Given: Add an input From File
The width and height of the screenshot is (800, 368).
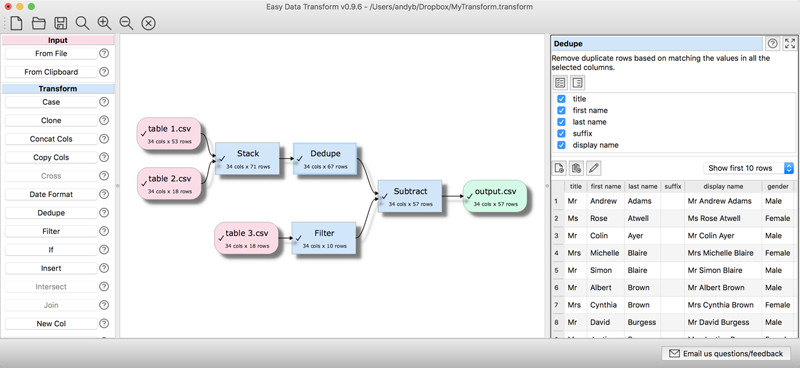Looking at the screenshot, I should click(x=51, y=54).
